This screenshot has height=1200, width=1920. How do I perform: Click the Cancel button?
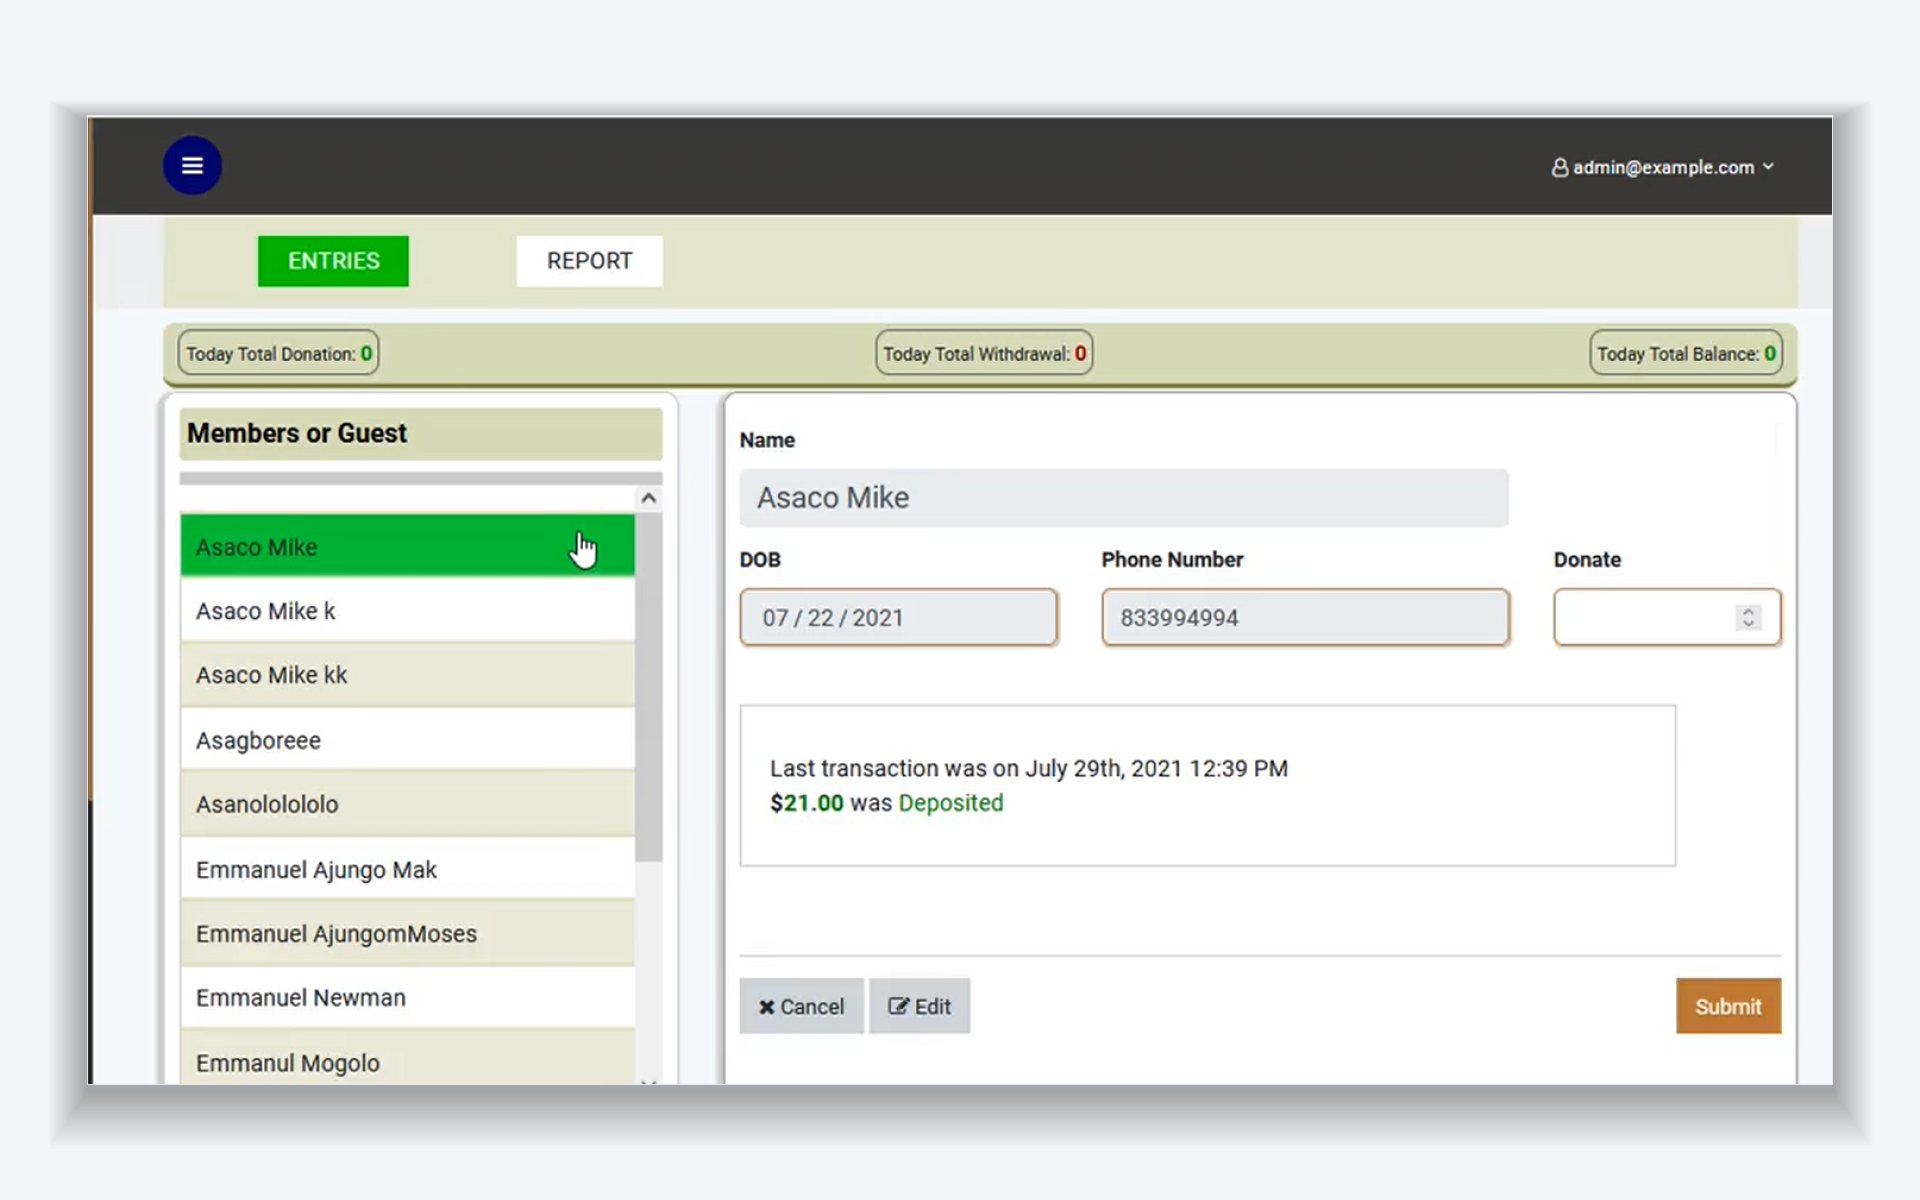pos(801,1006)
